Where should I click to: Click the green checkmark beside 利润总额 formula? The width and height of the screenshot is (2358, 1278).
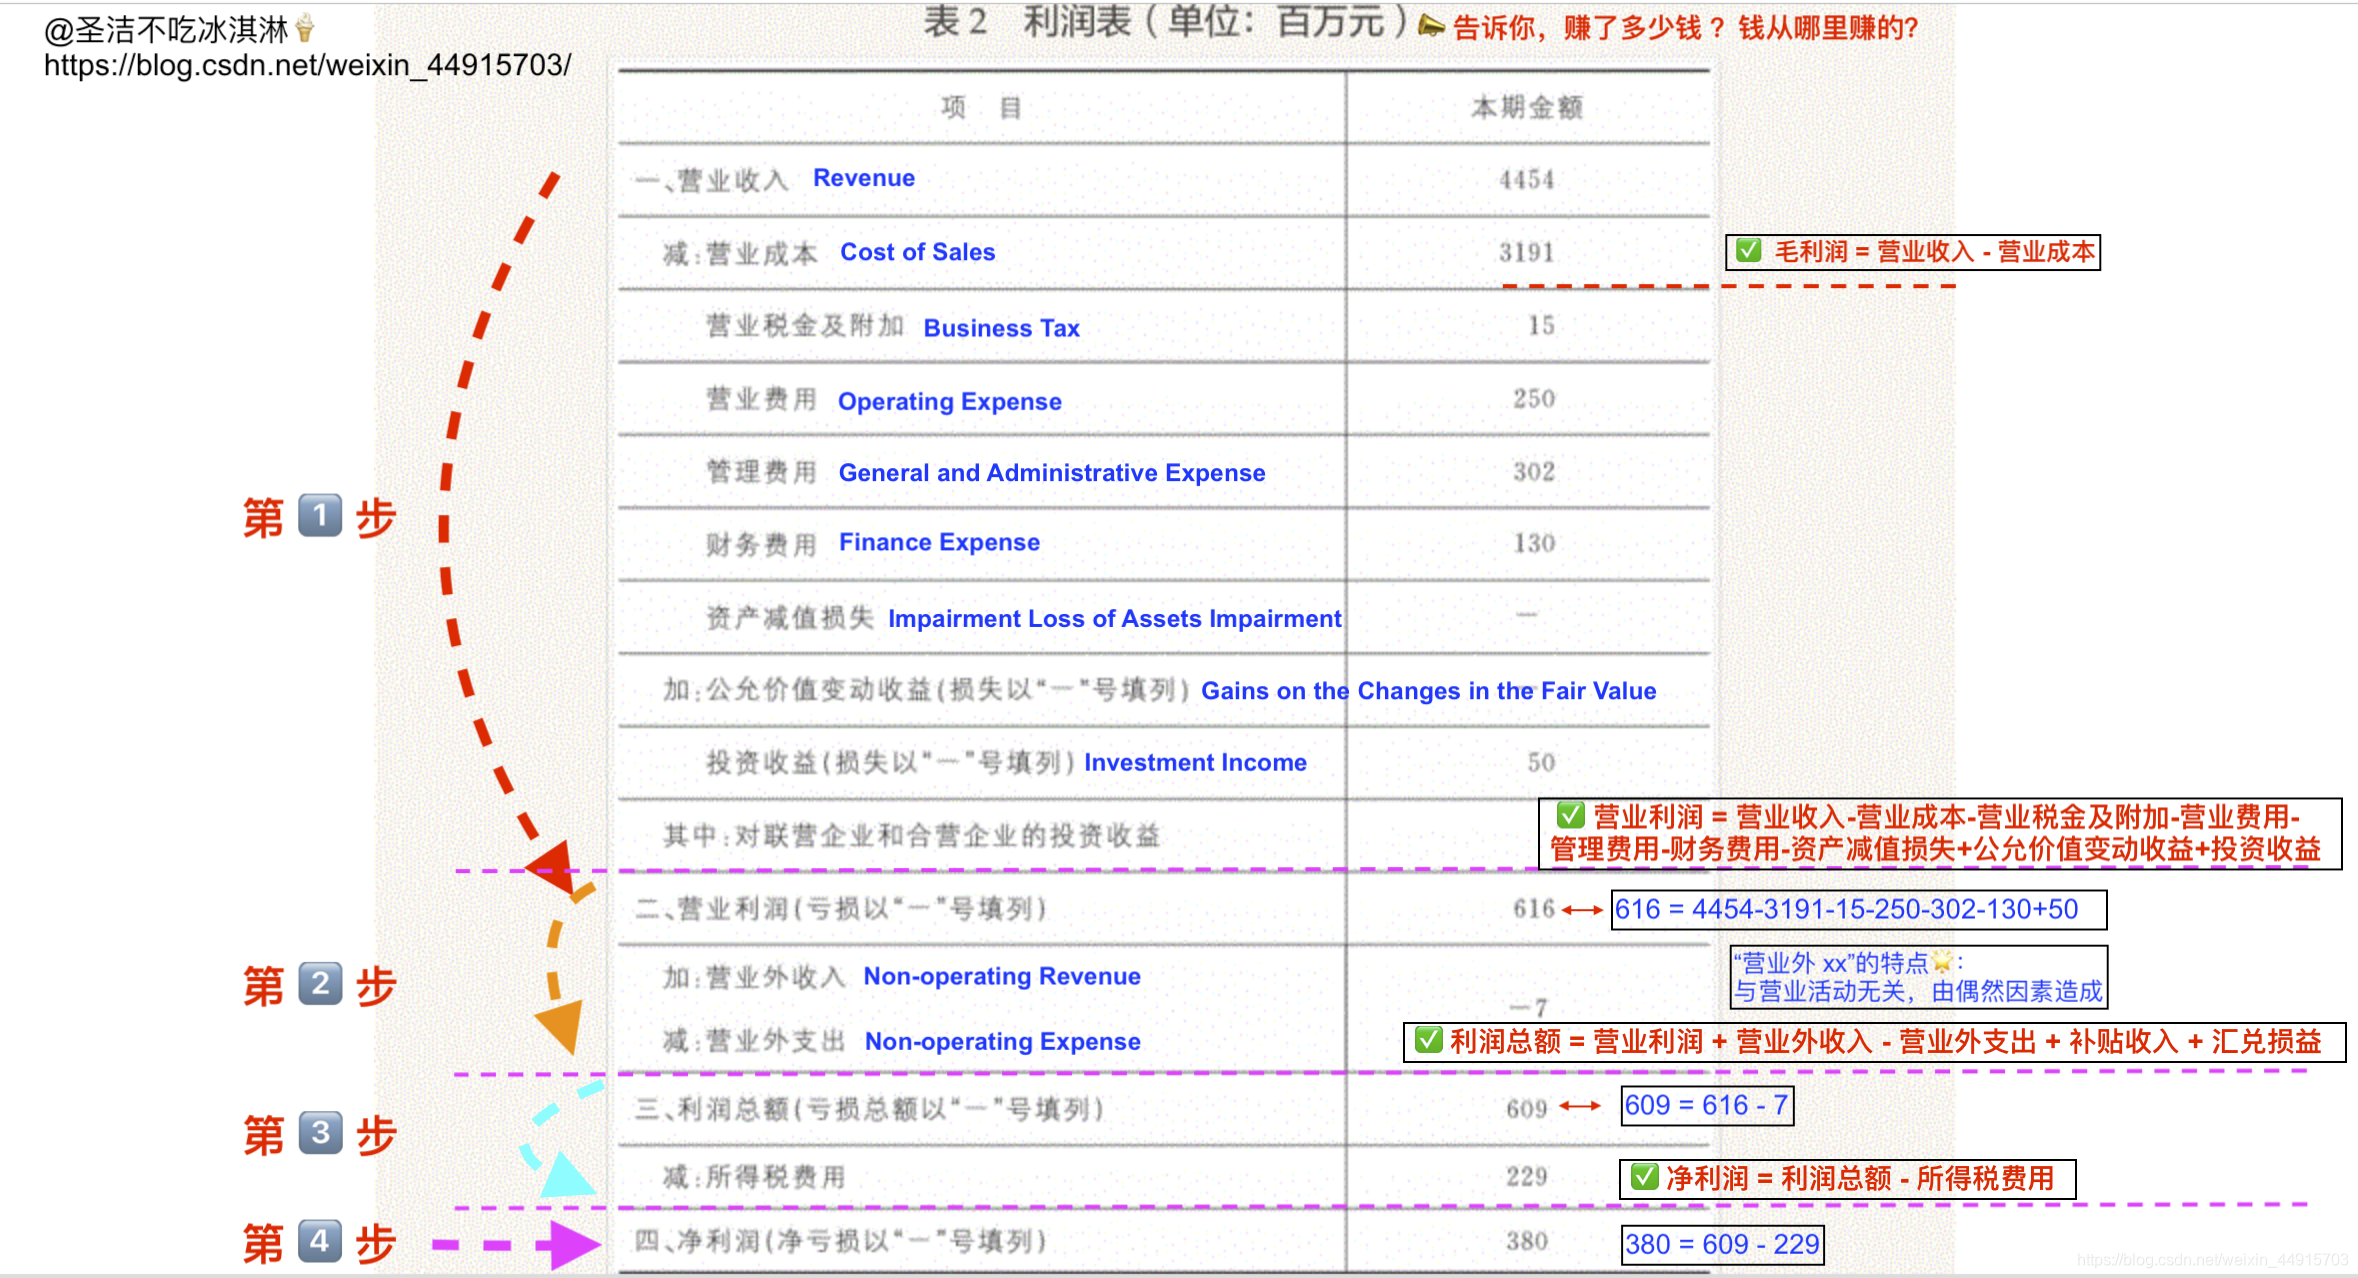pyautogui.click(x=1428, y=1040)
